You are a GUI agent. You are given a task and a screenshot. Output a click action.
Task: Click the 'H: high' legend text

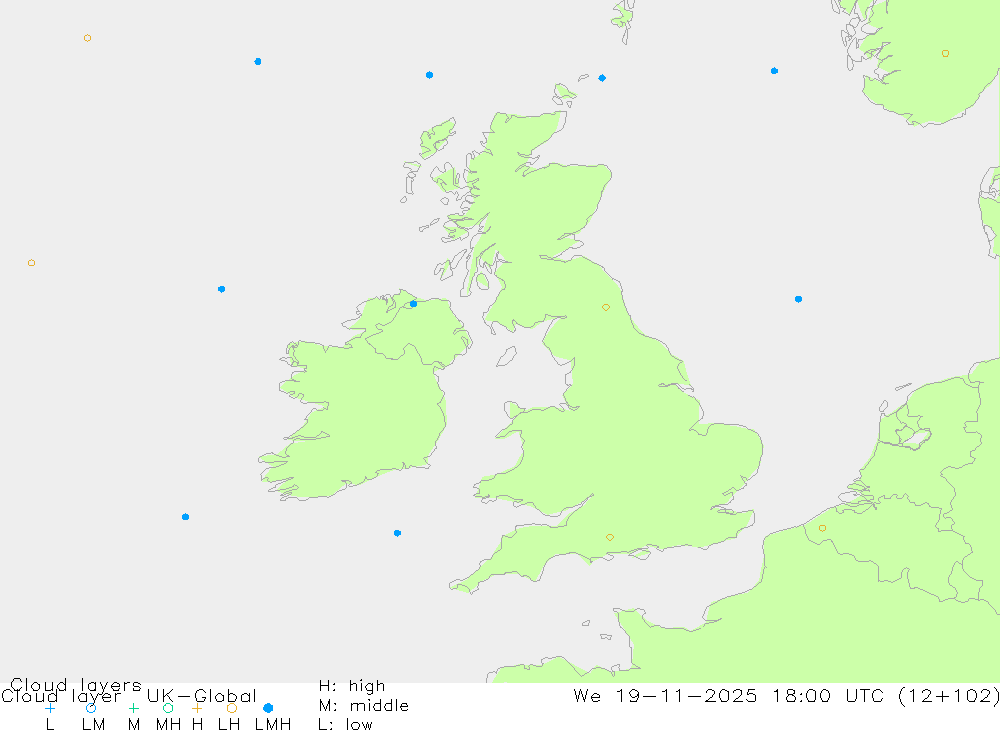[352, 686]
